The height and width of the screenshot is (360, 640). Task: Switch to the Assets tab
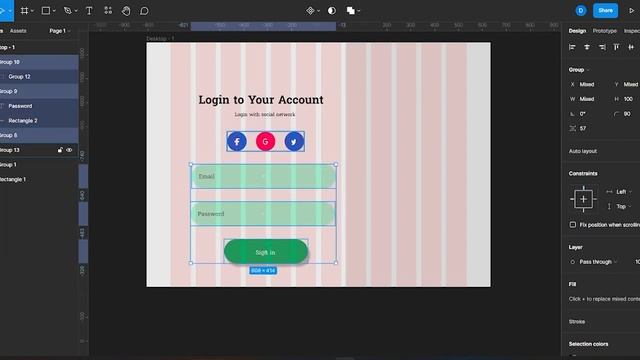tap(18, 31)
